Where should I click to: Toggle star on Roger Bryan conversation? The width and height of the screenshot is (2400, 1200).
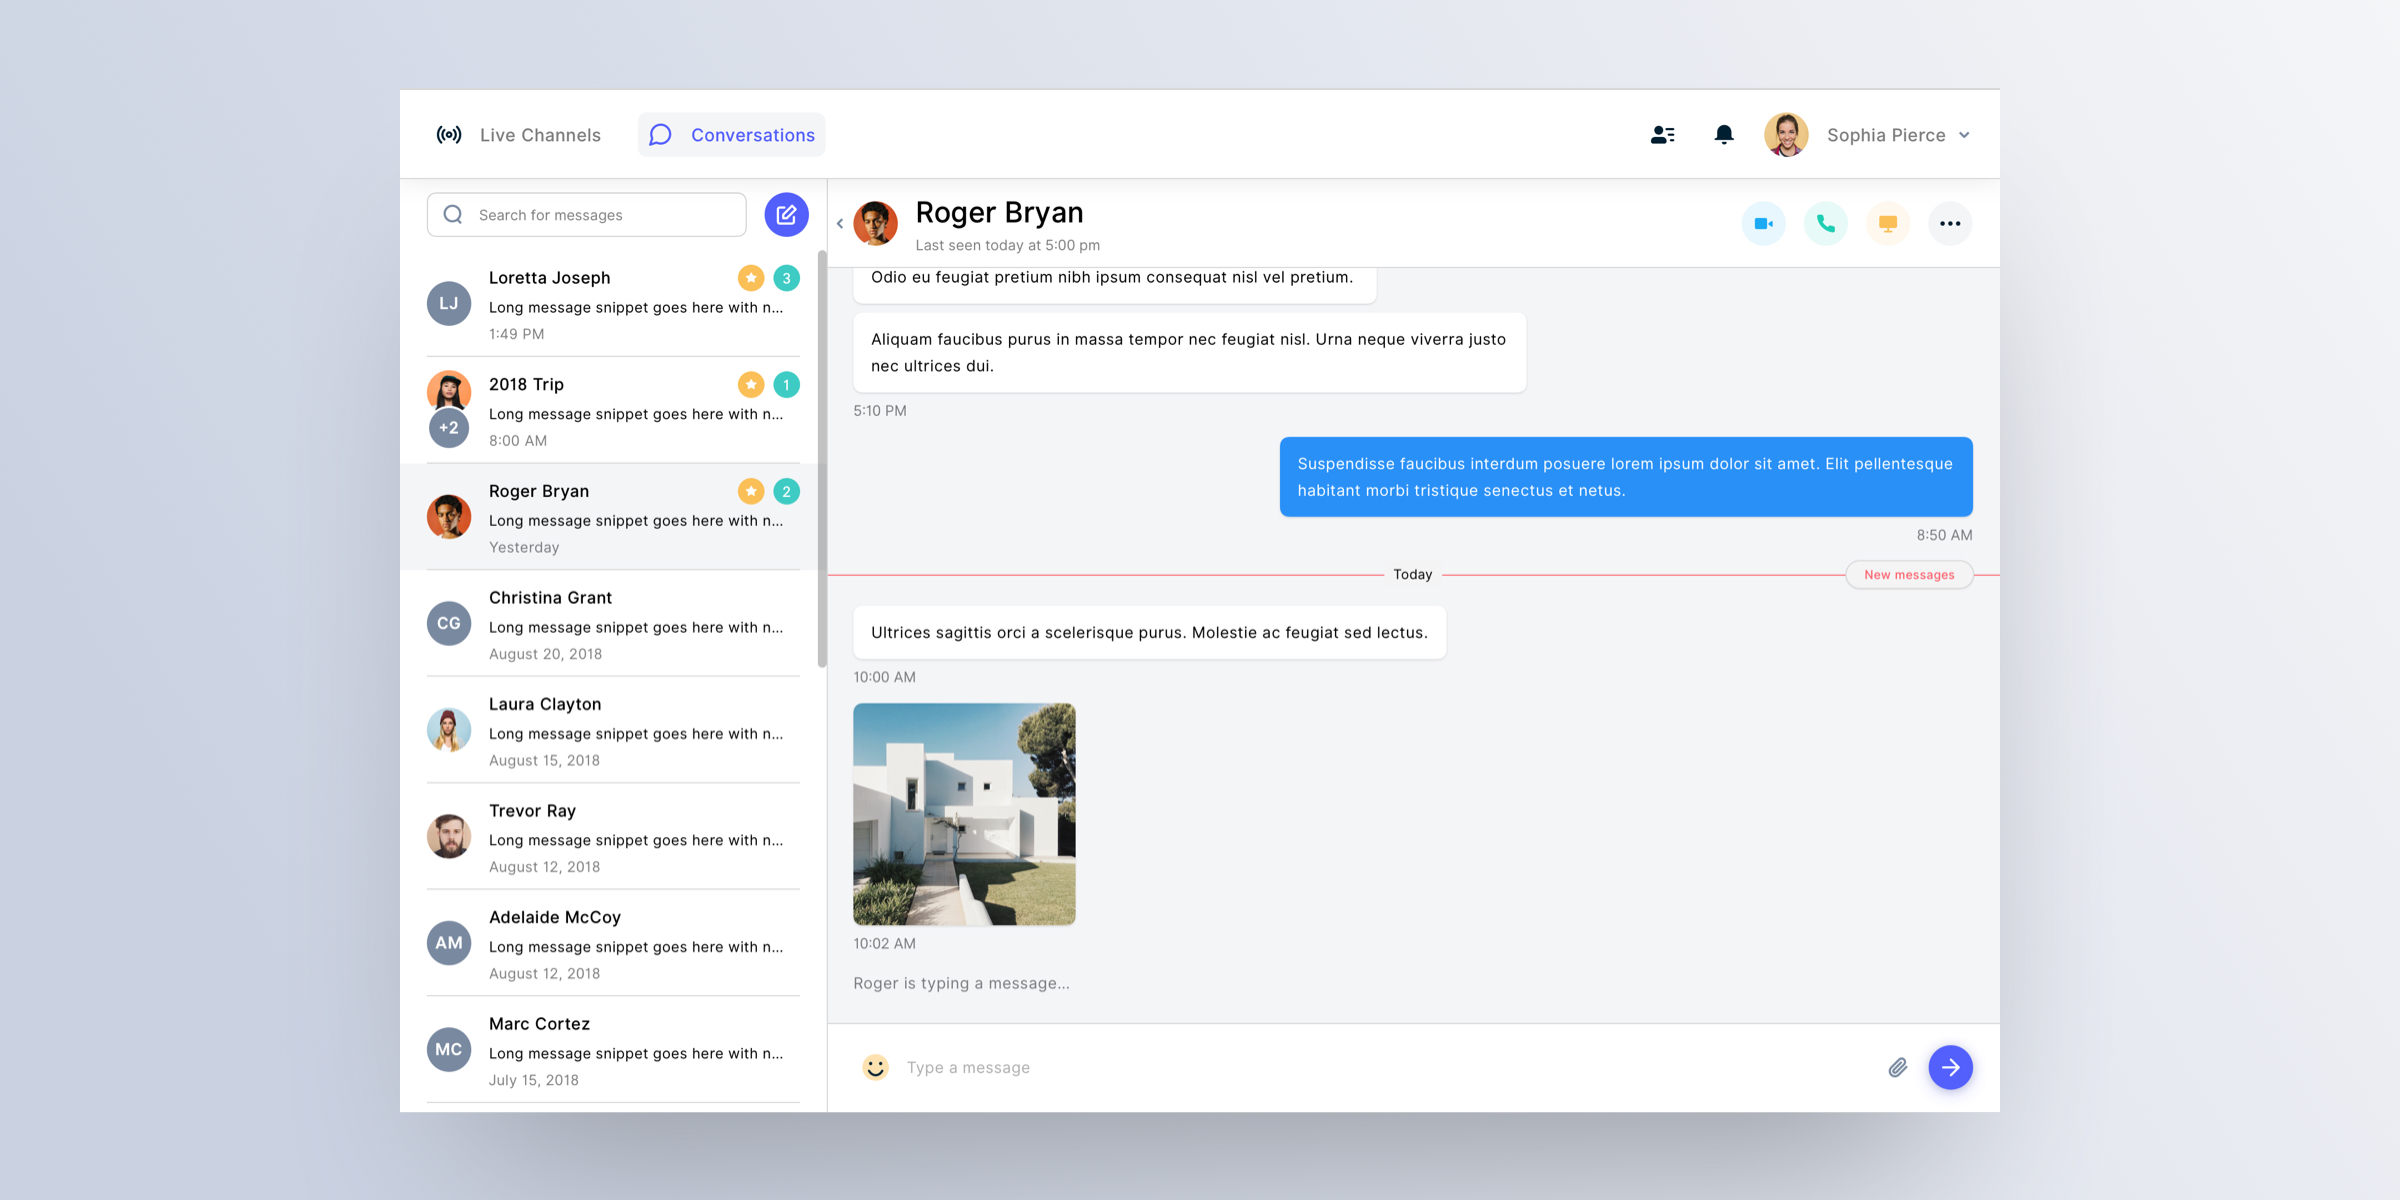(751, 491)
